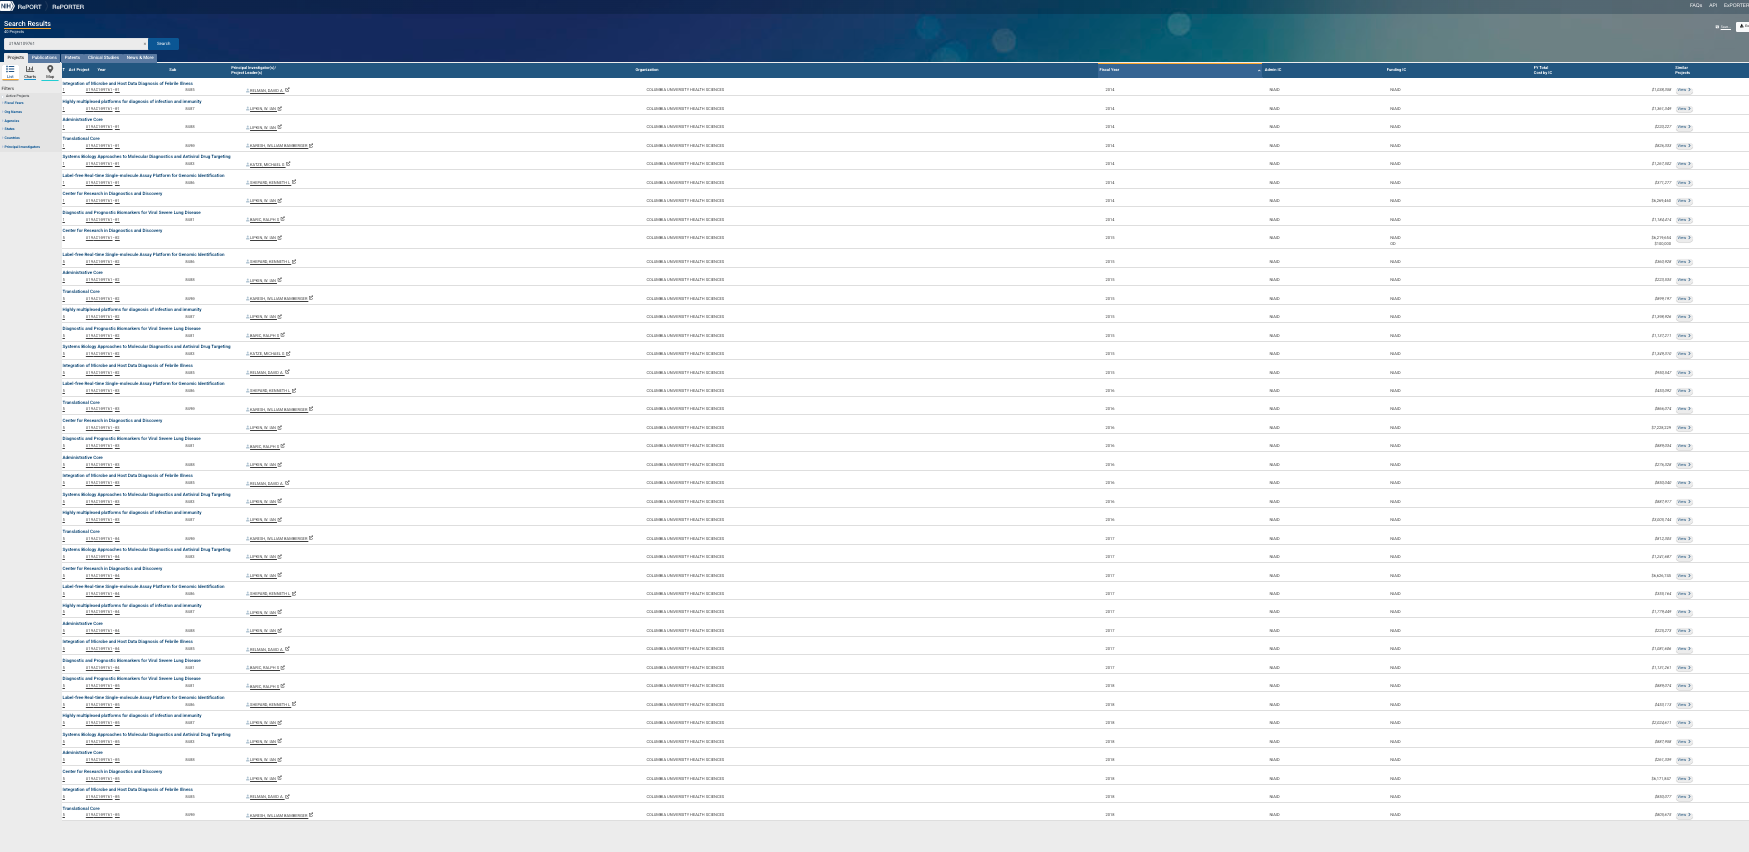Open the News & More tab
This screenshot has height=852, width=1749.
[141, 58]
